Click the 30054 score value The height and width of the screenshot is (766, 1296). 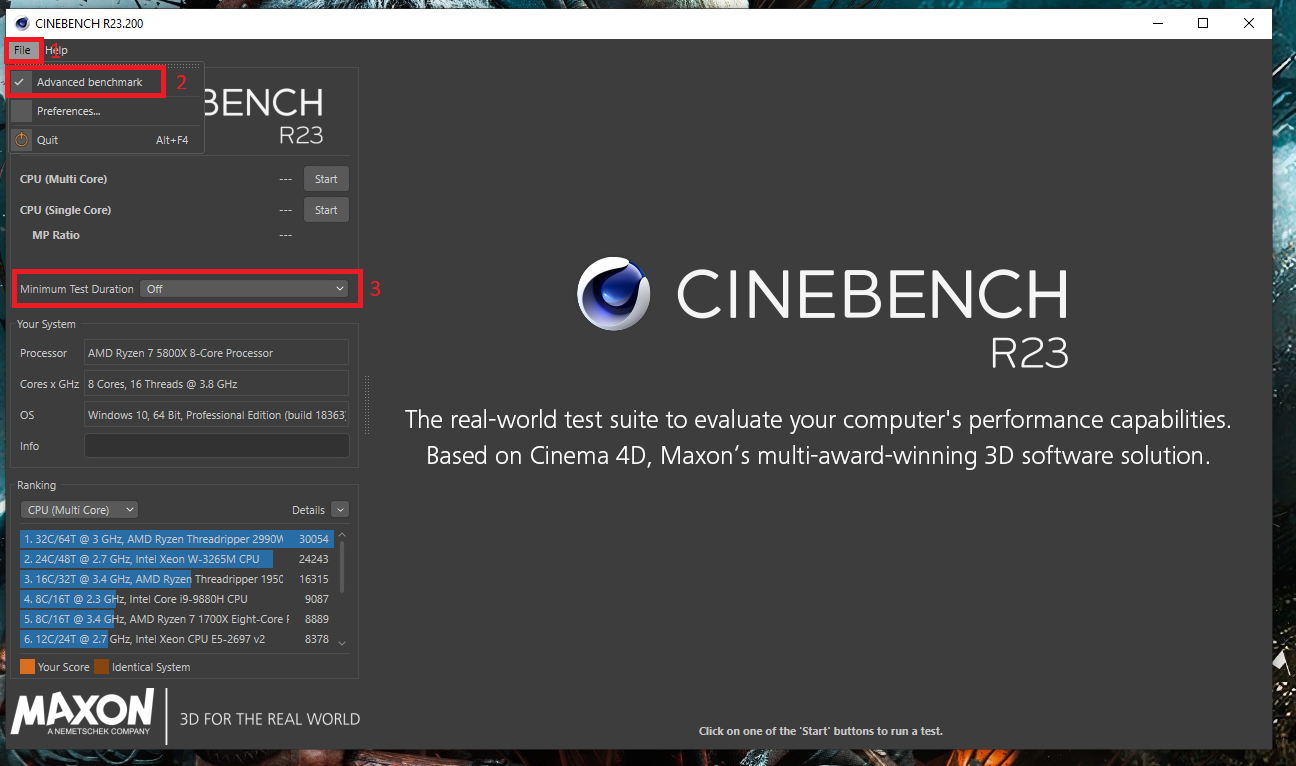314,539
